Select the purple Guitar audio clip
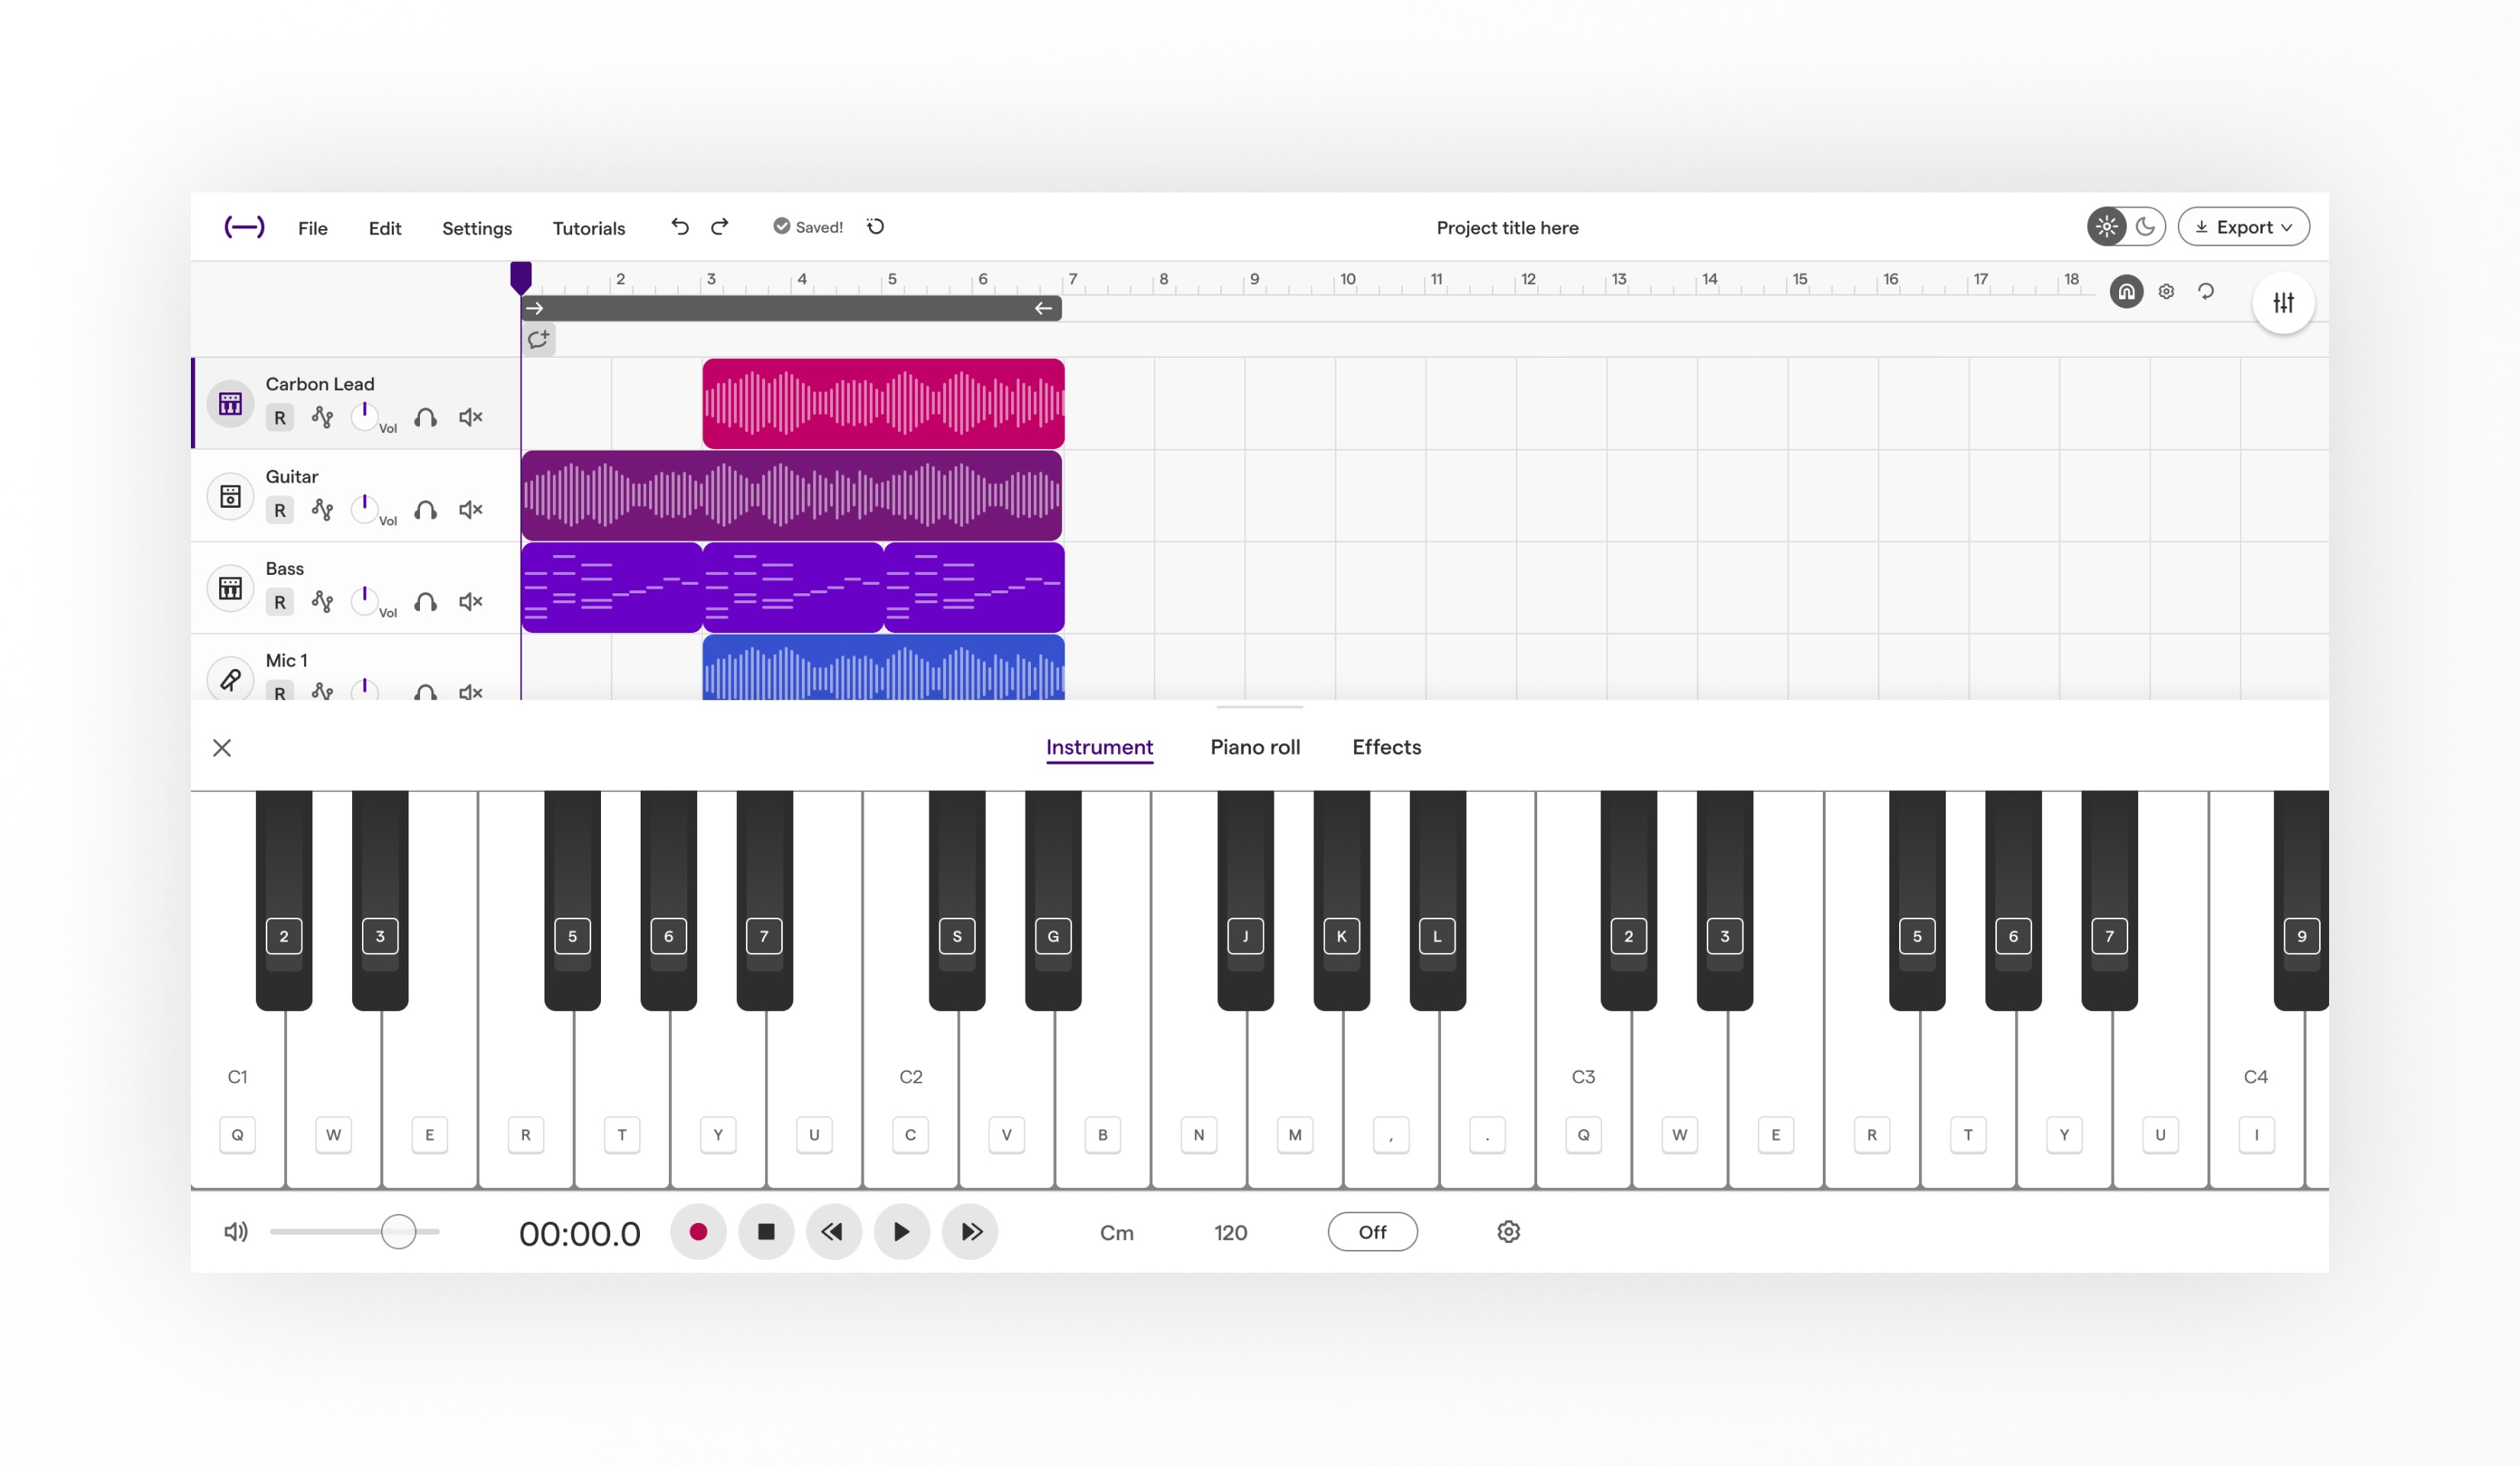 point(791,496)
